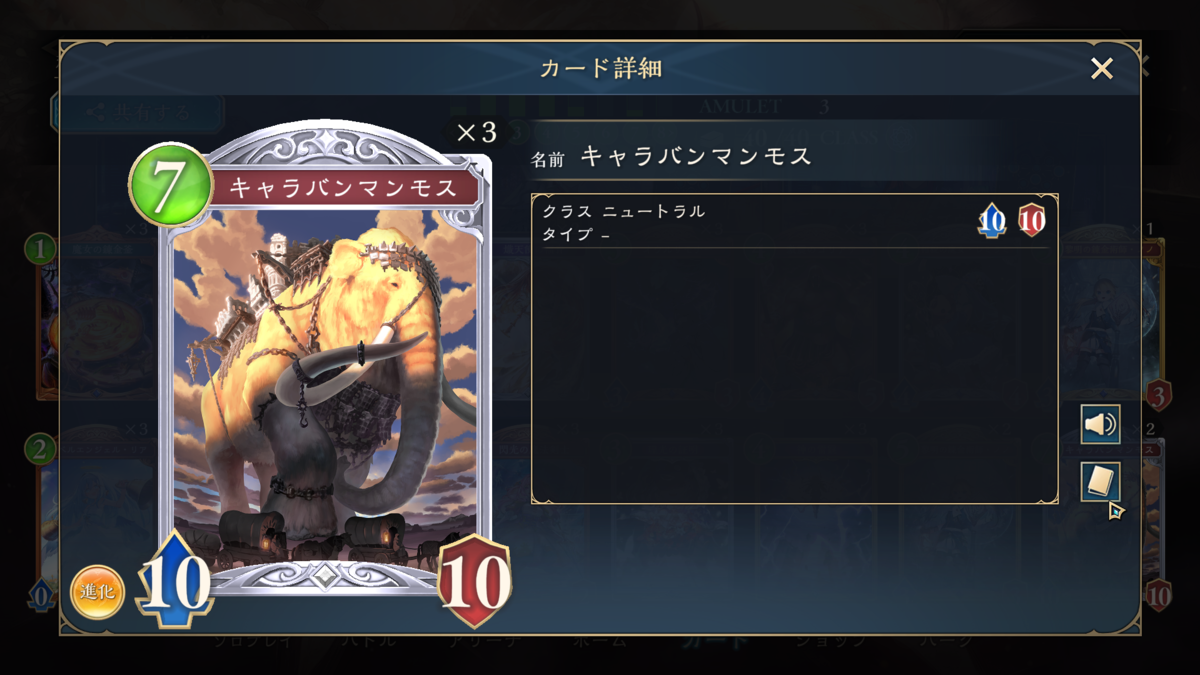Image resolution: width=1200 pixels, height=675 pixels.
Task: Click the カード詳細 title bar
Action: click(x=600, y=68)
